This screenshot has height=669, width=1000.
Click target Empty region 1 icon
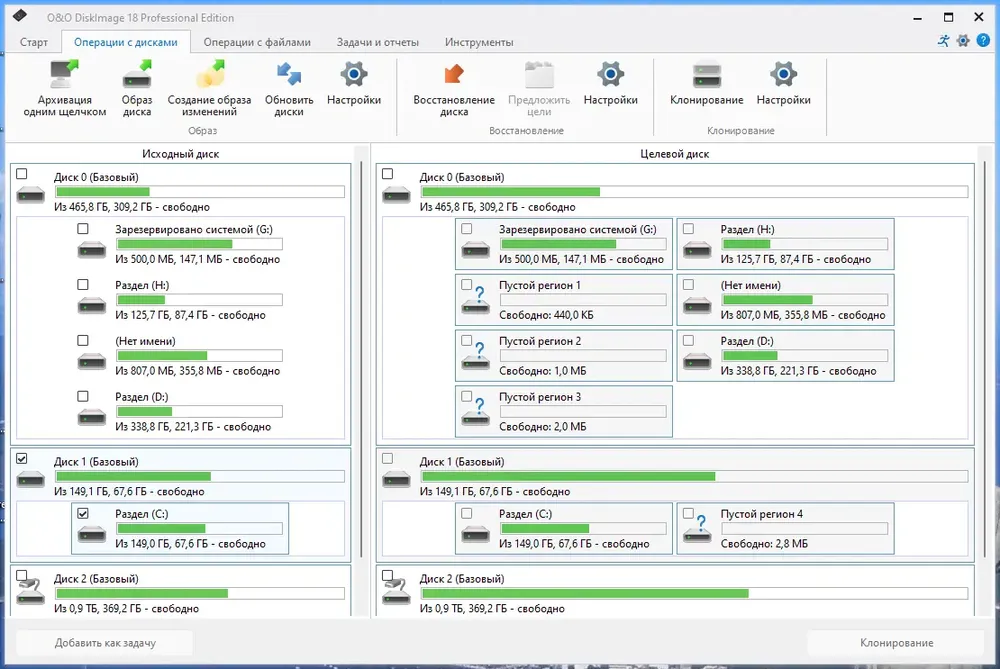476,301
